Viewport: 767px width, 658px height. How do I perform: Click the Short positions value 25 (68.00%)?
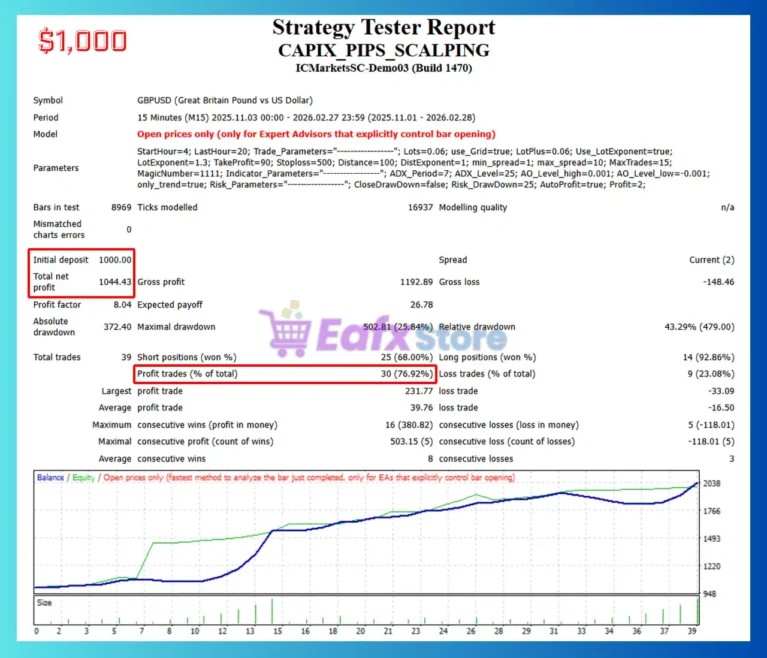[407, 357]
